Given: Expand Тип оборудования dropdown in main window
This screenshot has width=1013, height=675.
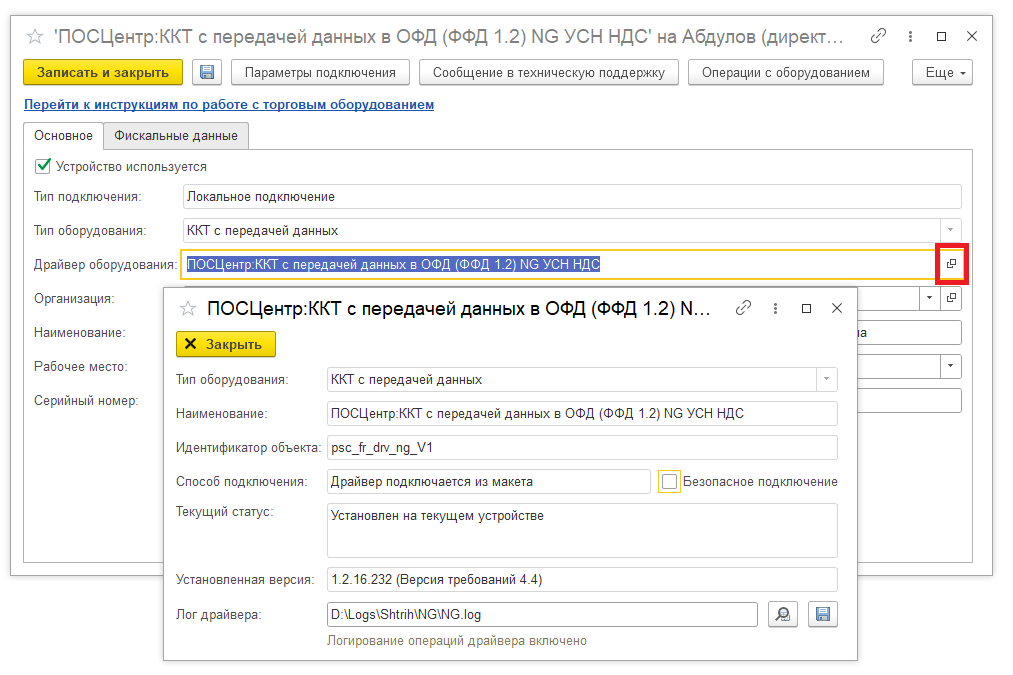Looking at the screenshot, I should [x=950, y=230].
